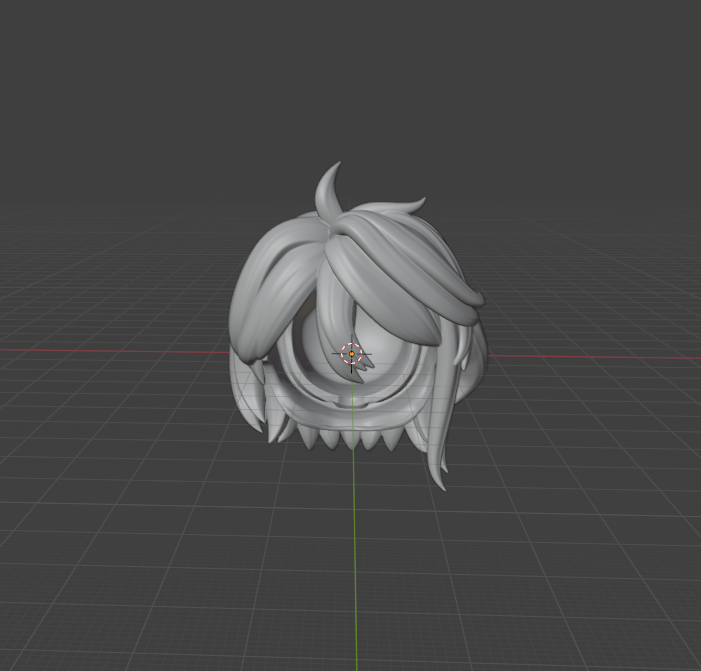This screenshot has width=701, height=671.
Task: Click the tip of the long right strand
Action: (x=441, y=484)
